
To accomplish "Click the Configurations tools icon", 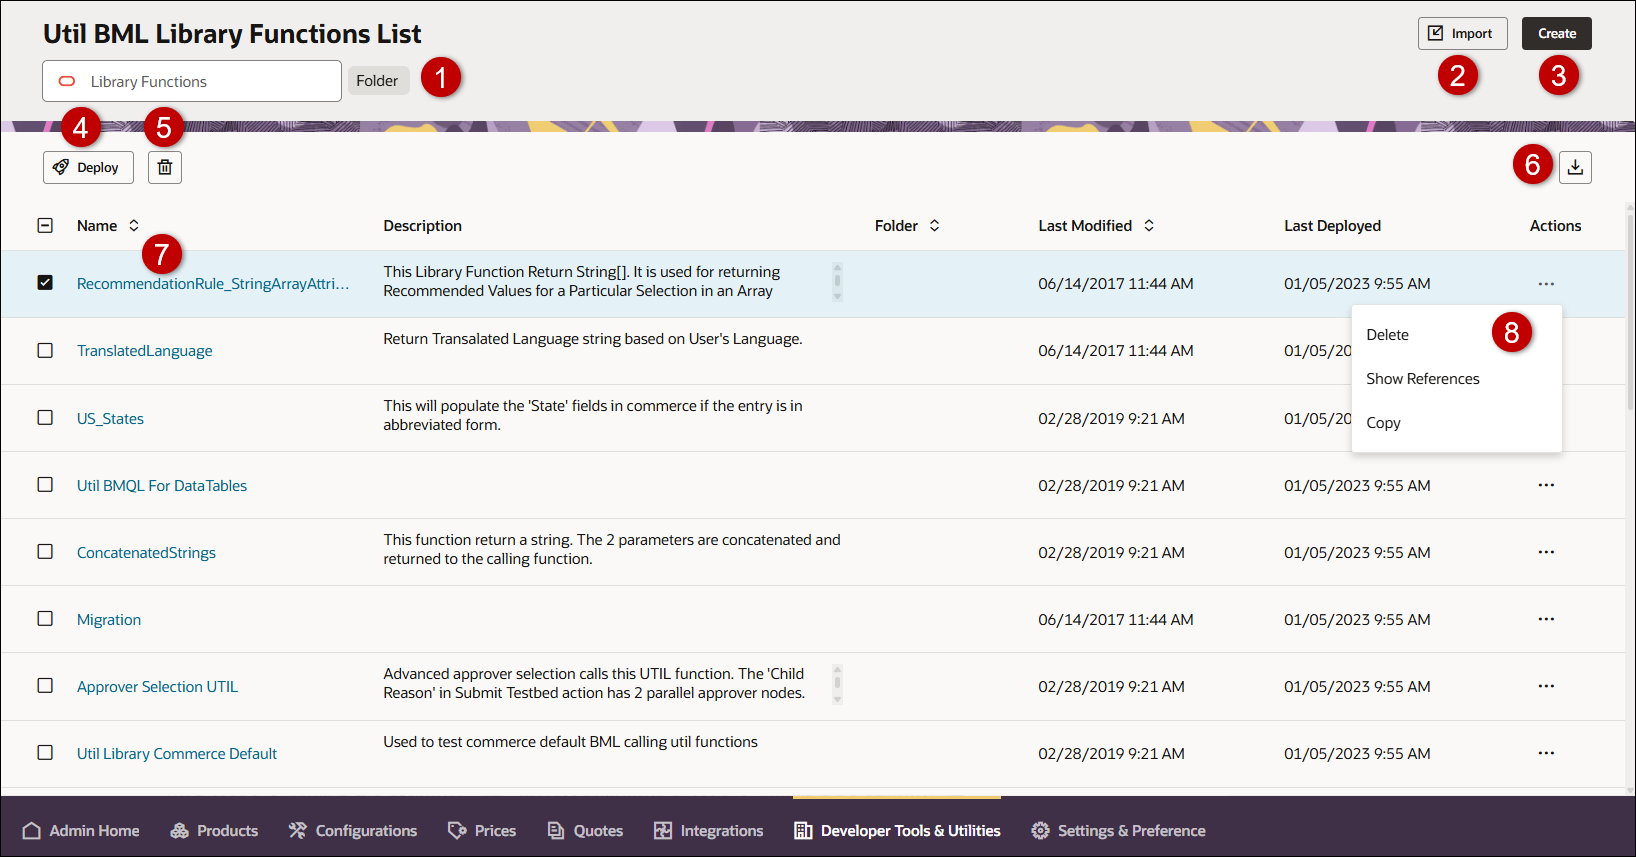I will tap(298, 831).
